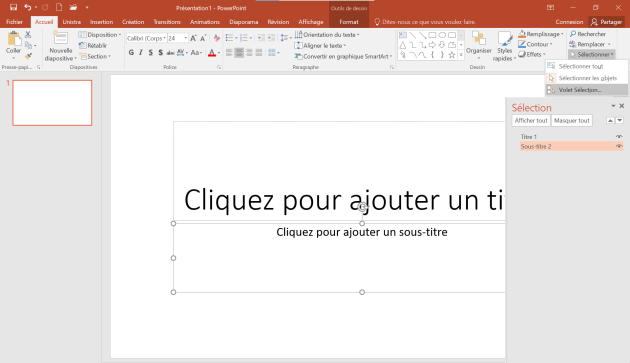
Task: Expand the Disposition layout dropdown
Action: pyautogui.click(x=100, y=35)
